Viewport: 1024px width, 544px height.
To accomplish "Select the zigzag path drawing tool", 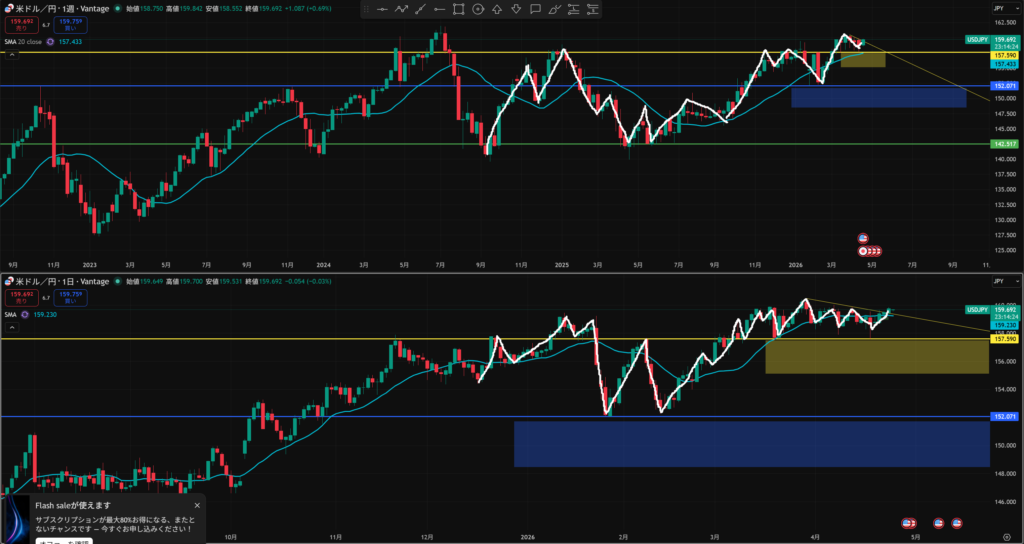I will [x=401, y=9].
